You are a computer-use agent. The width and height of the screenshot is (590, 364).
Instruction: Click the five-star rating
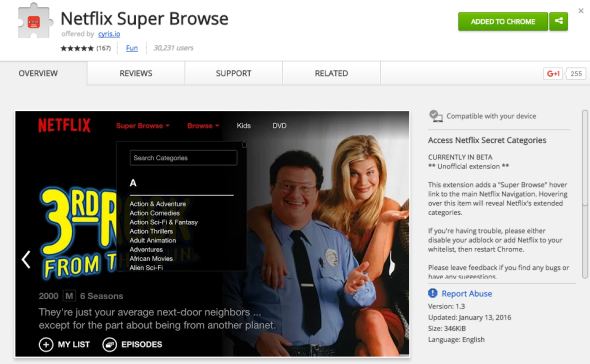(77, 48)
